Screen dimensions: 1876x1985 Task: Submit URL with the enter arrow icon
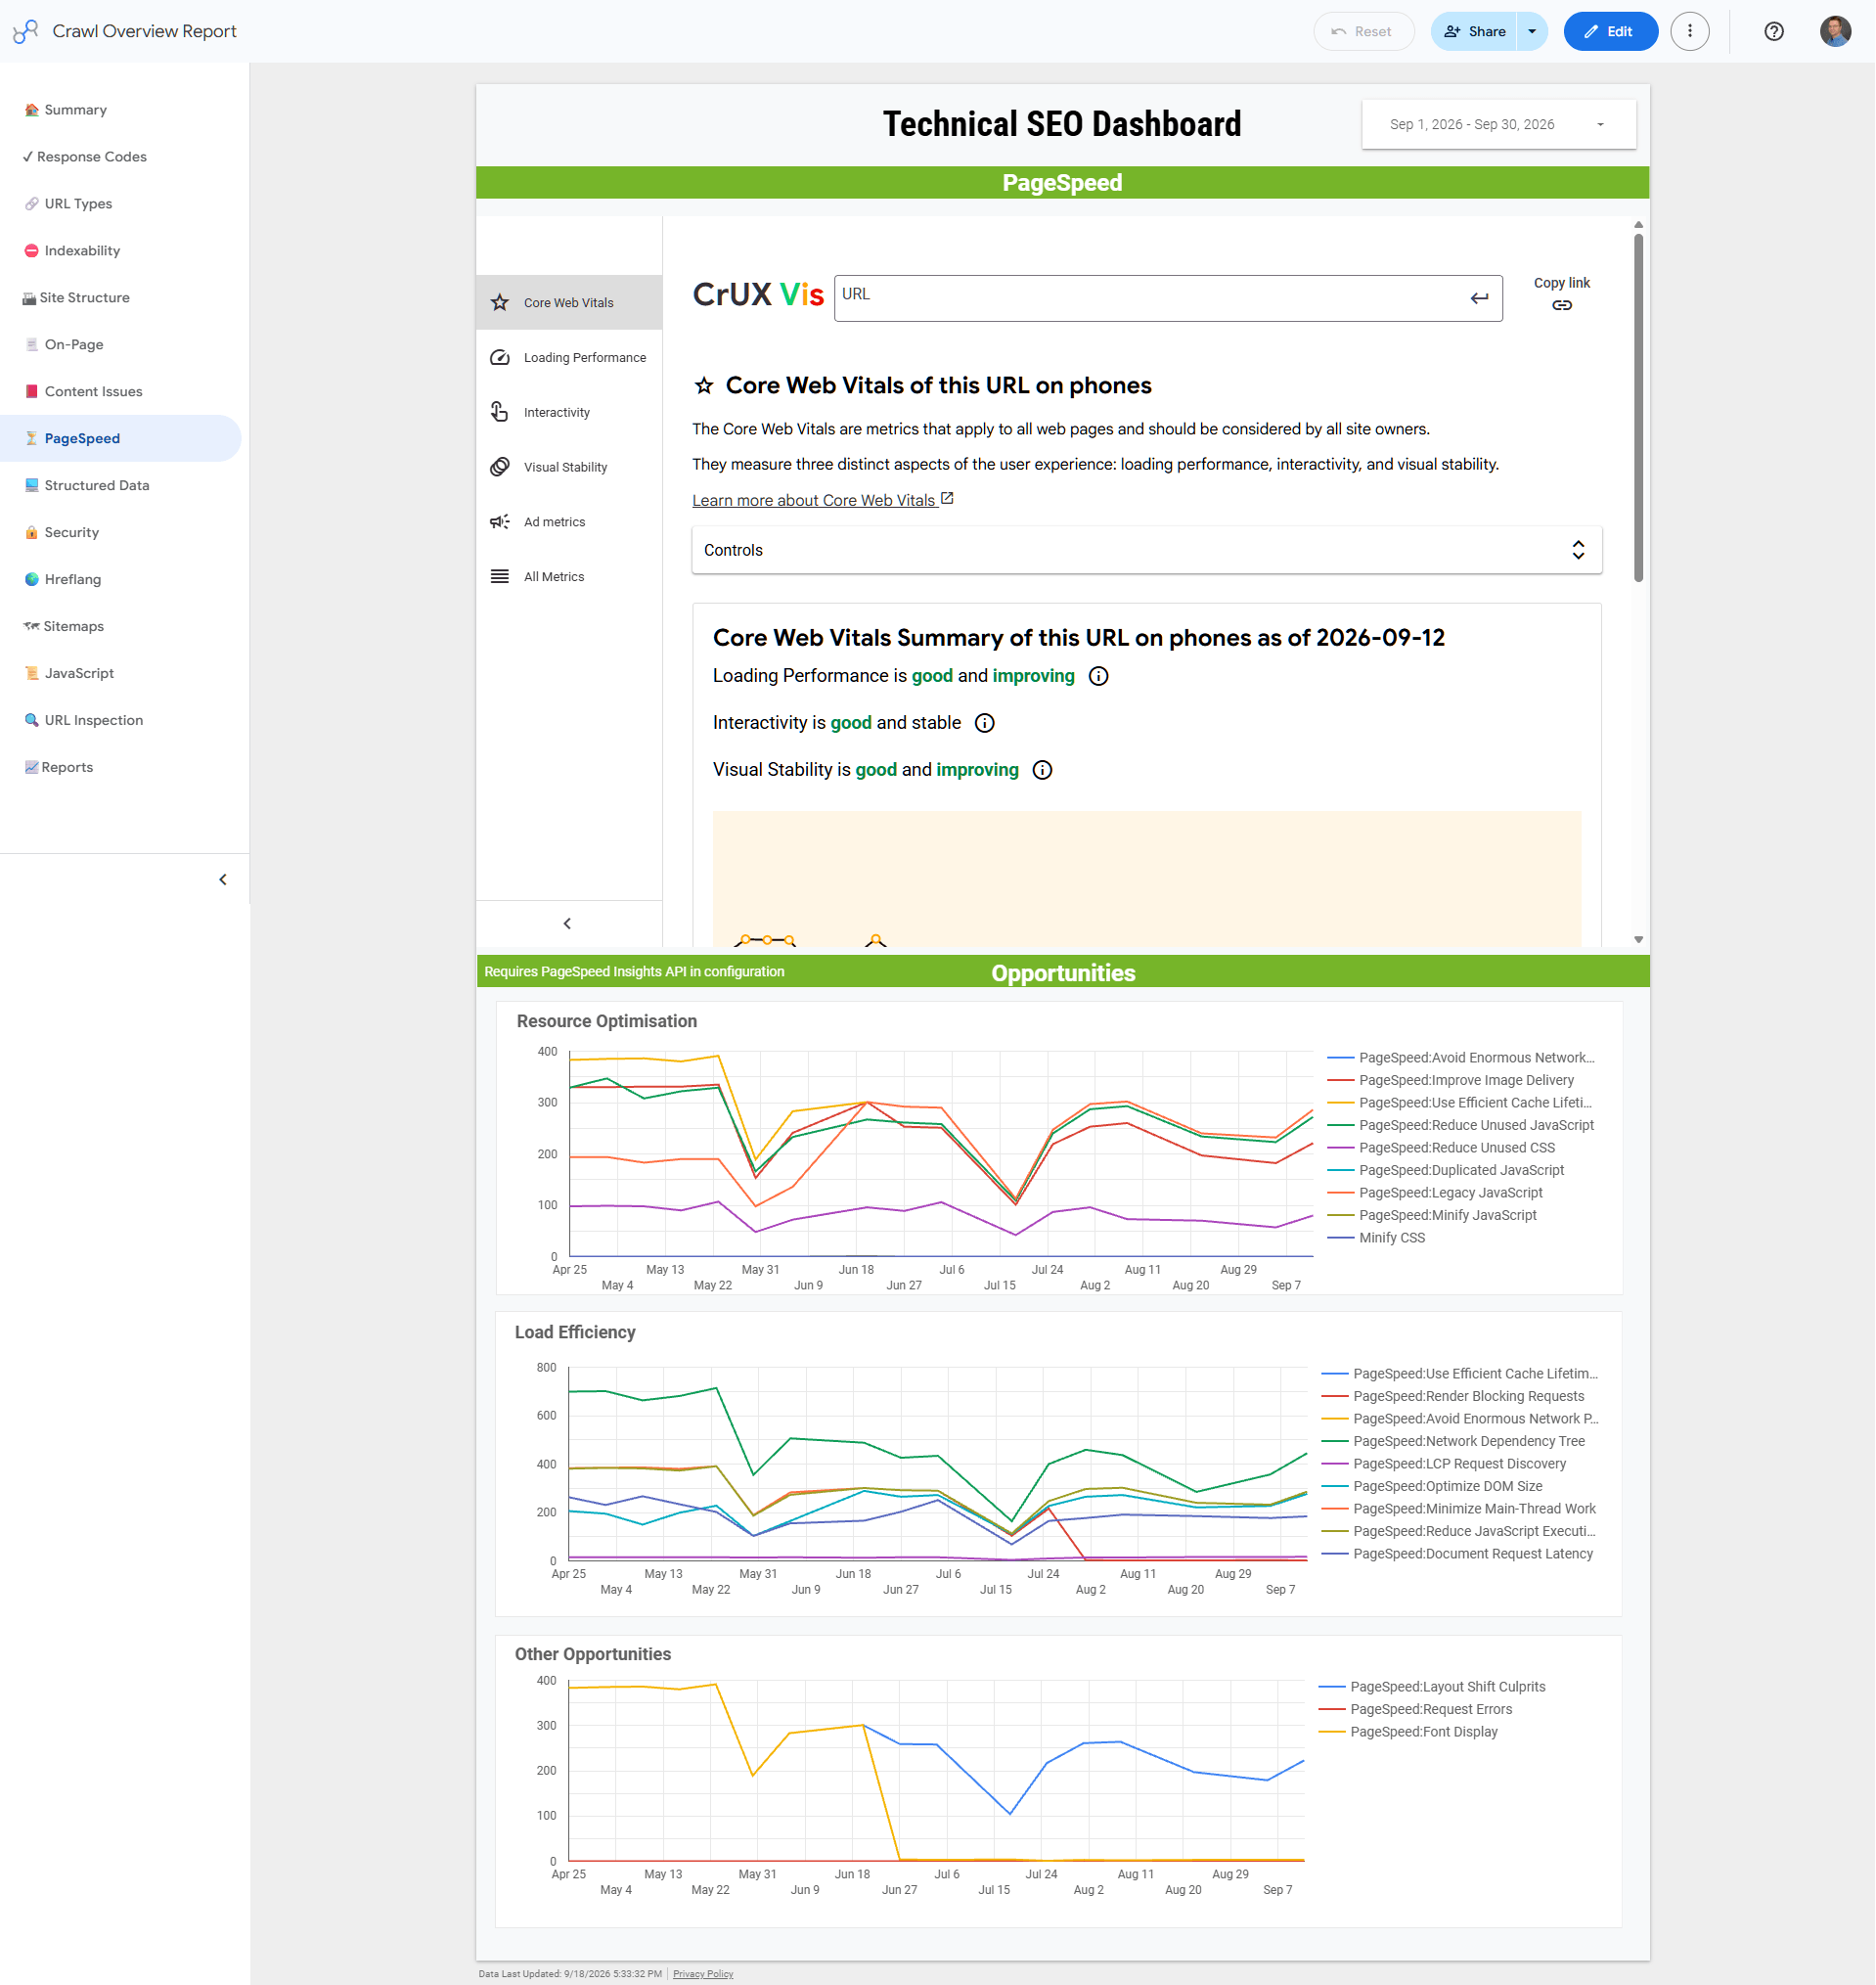tap(1478, 298)
